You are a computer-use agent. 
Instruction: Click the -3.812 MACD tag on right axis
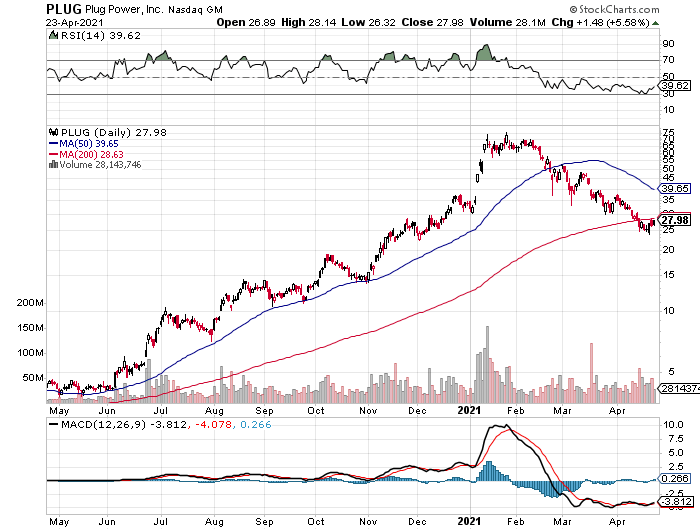click(677, 502)
